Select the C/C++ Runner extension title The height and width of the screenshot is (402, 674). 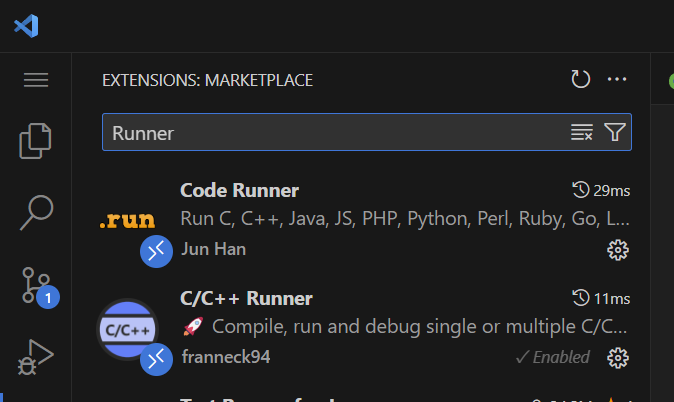[x=246, y=298]
